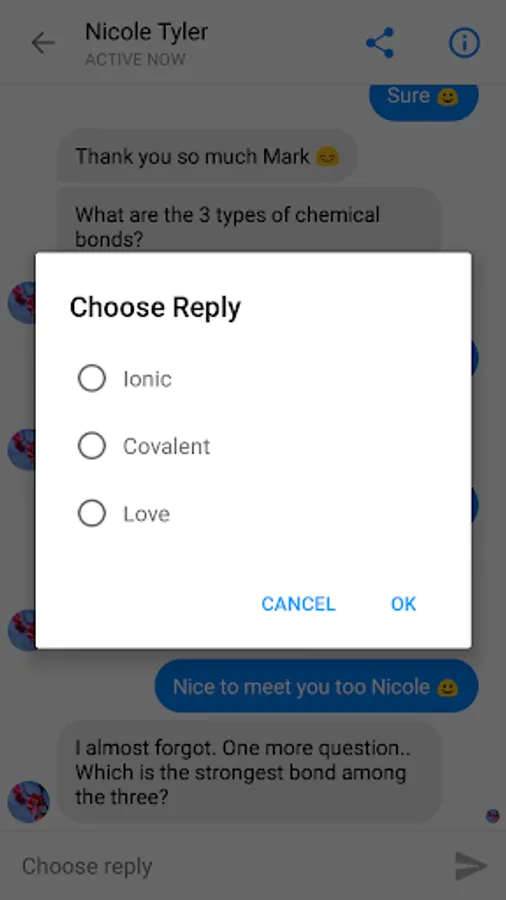This screenshot has width=506, height=900.
Task: Tap the Covalent option label text
Action: pyautogui.click(x=166, y=447)
